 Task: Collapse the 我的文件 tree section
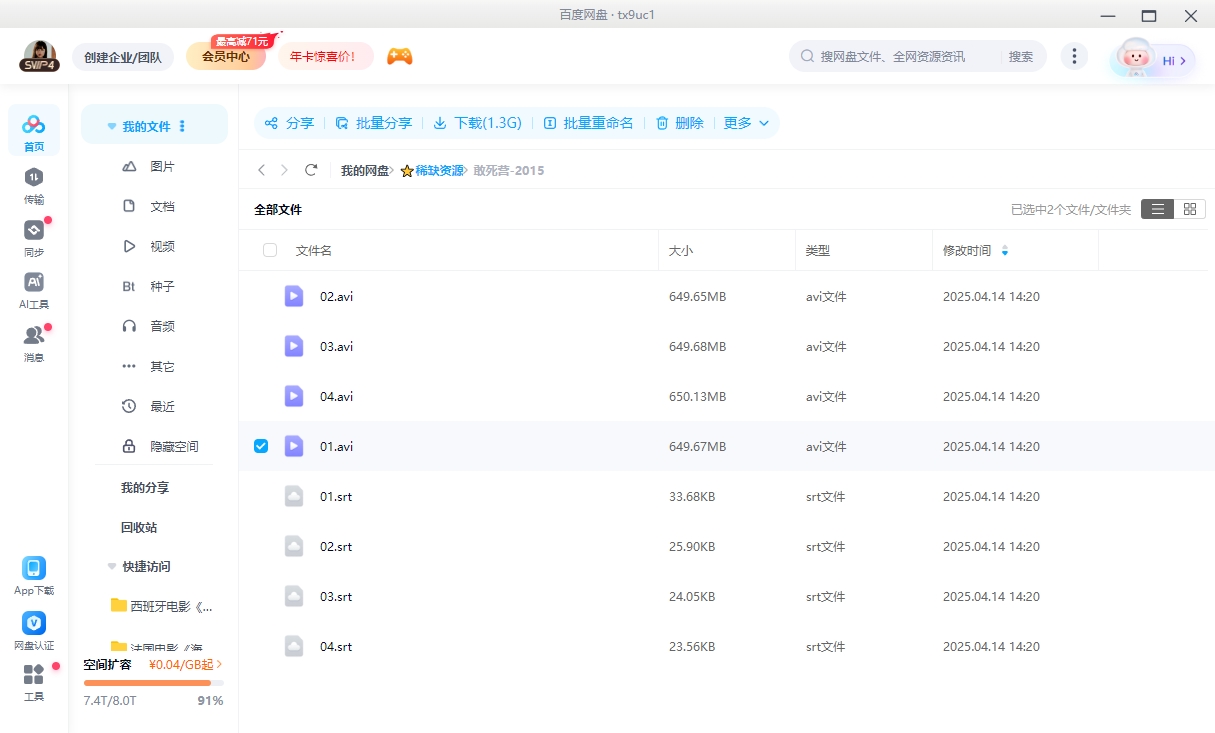(111, 124)
